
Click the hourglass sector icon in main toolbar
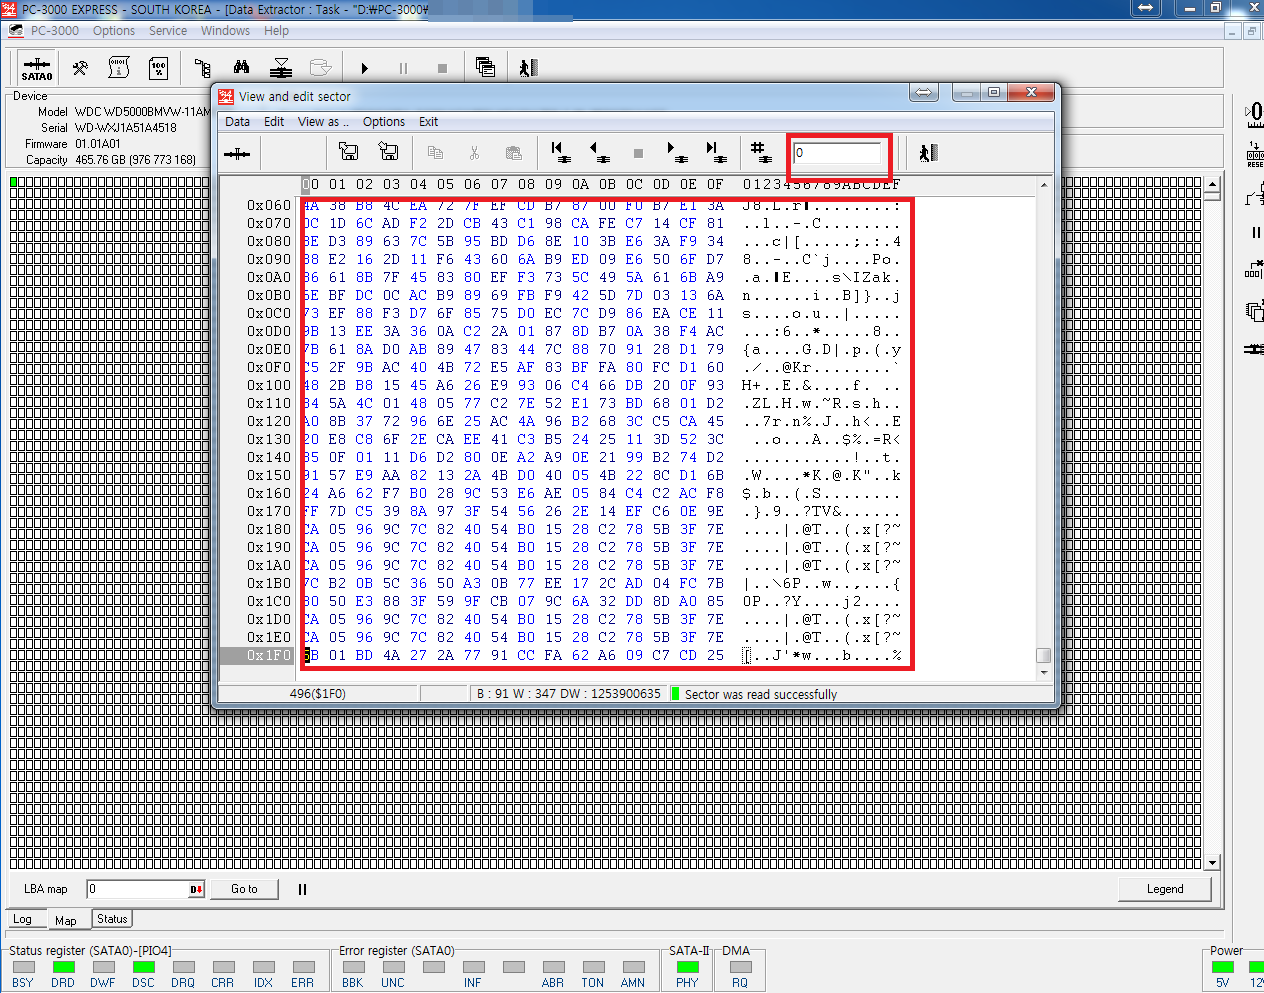pyautogui.click(x=281, y=68)
